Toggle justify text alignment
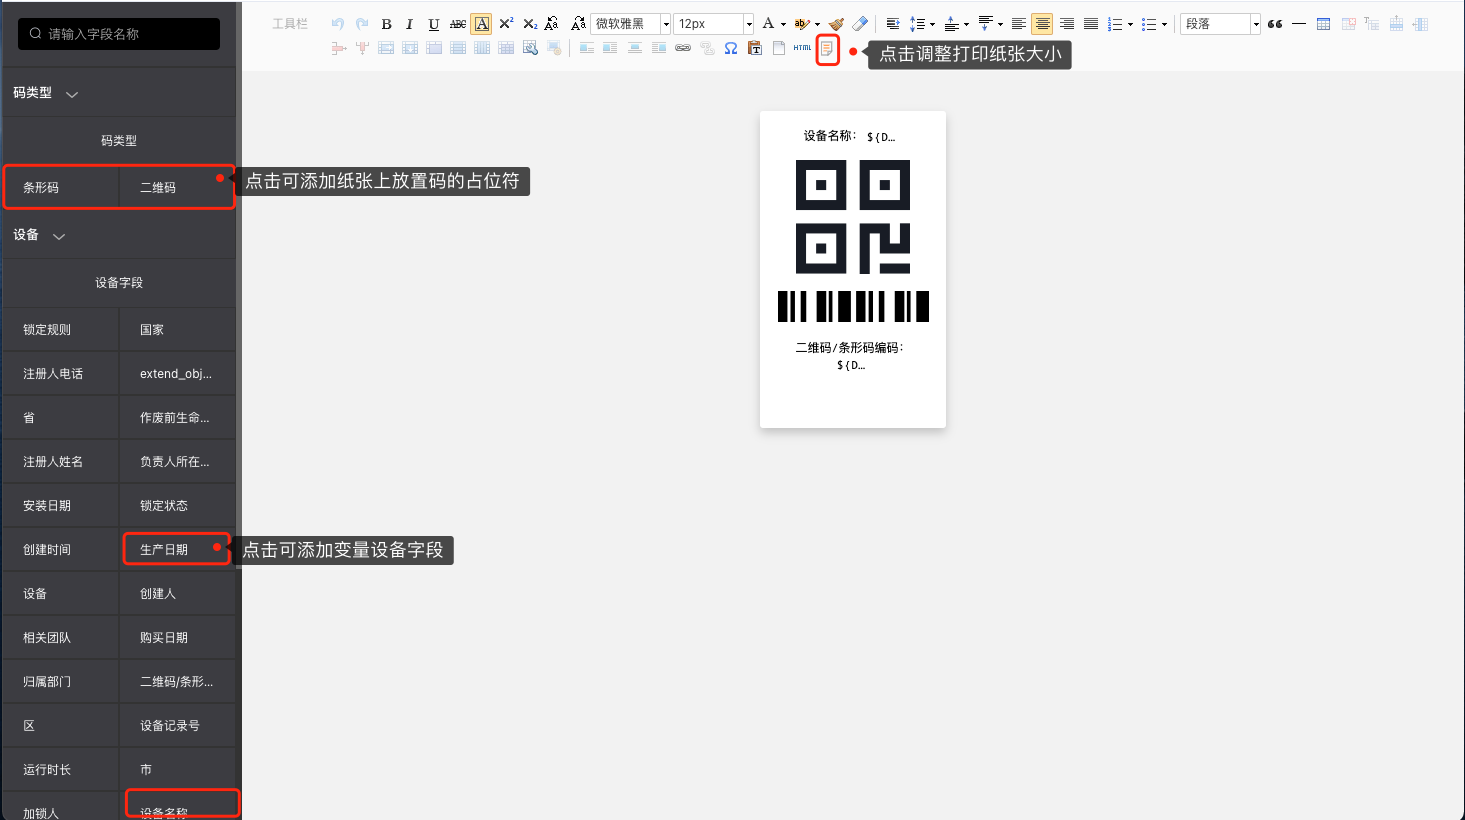The width and height of the screenshot is (1465, 820). click(x=1091, y=24)
